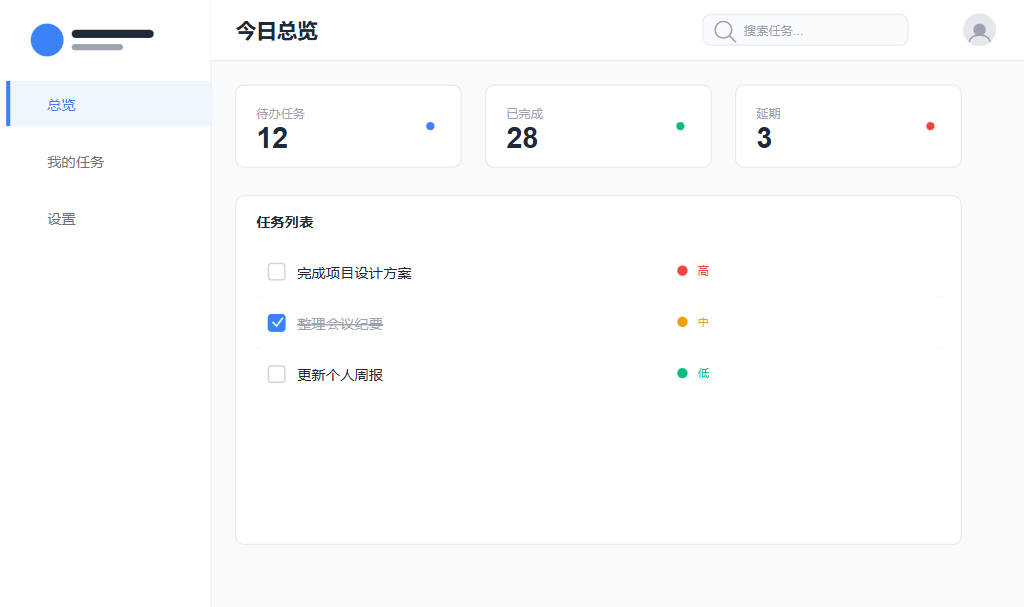Viewport: 1024px width, 607px height.
Task: Select 总览 in the sidebar
Action: [x=60, y=104]
